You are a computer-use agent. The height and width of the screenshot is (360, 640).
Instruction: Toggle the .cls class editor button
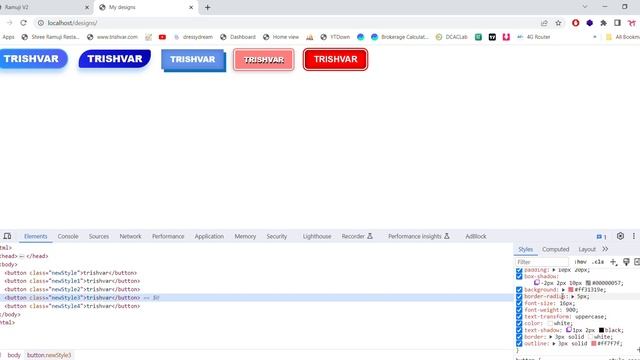pos(598,262)
